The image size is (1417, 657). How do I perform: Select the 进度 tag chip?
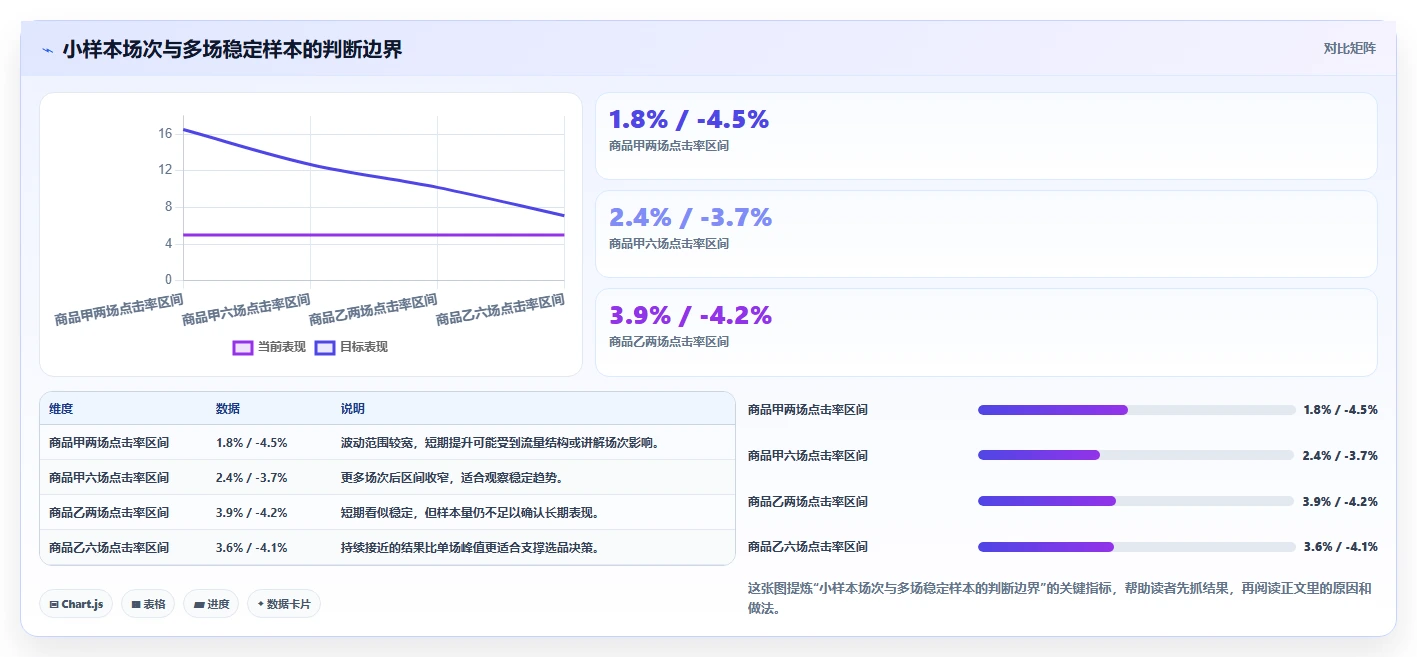[211, 604]
